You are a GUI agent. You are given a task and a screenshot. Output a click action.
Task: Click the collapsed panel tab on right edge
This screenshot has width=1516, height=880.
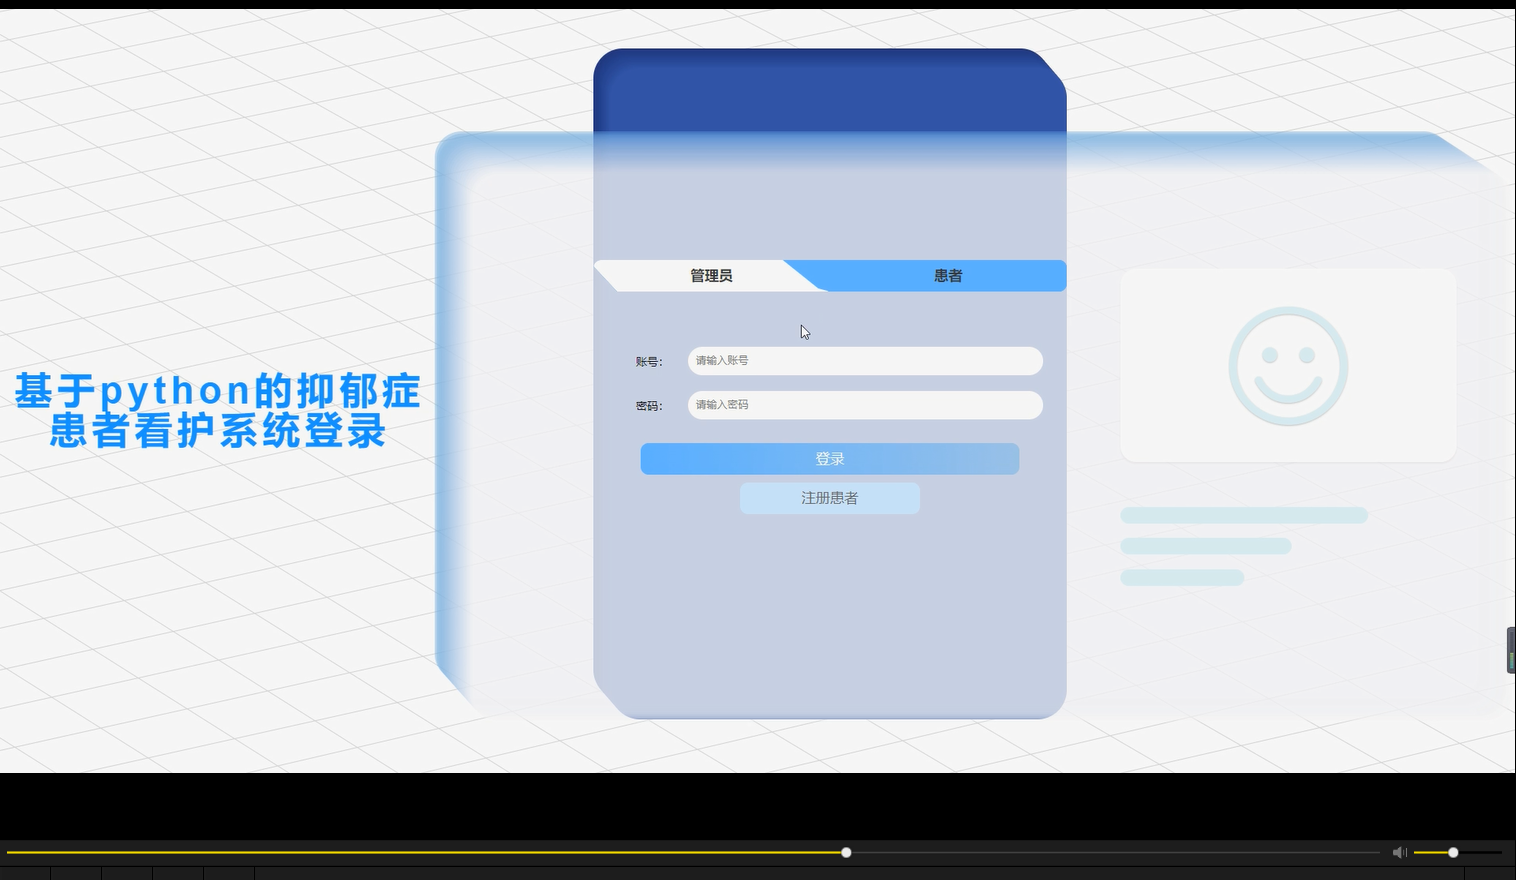(1509, 650)
